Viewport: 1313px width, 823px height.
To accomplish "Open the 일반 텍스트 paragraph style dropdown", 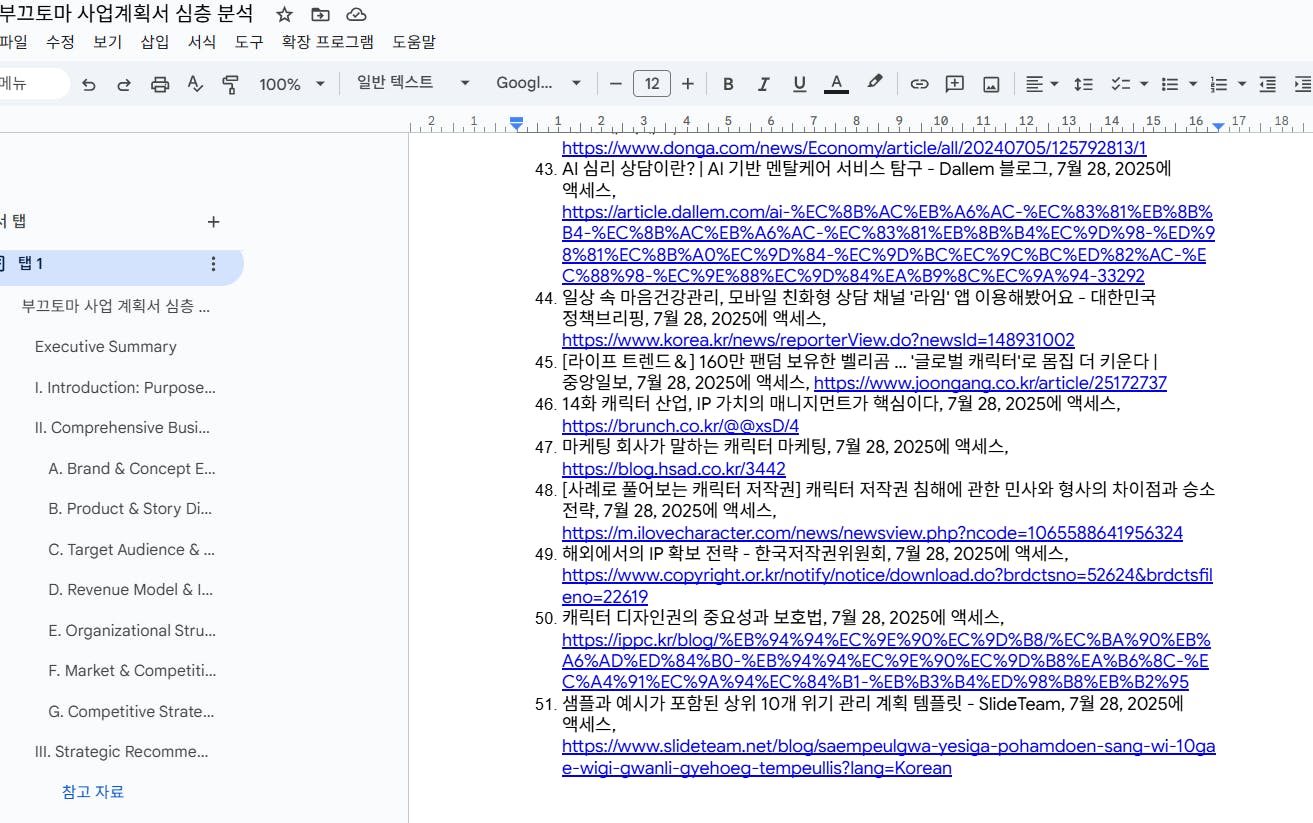I will [412, 83].
